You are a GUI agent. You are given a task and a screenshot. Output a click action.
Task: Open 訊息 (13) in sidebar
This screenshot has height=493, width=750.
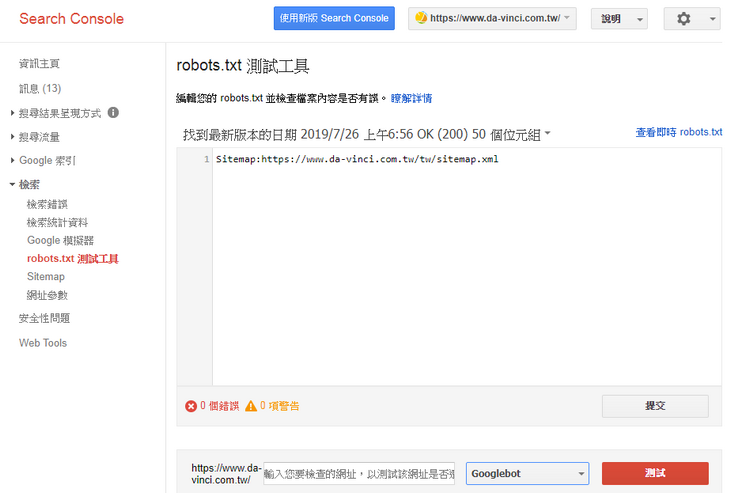click(40, 88)
